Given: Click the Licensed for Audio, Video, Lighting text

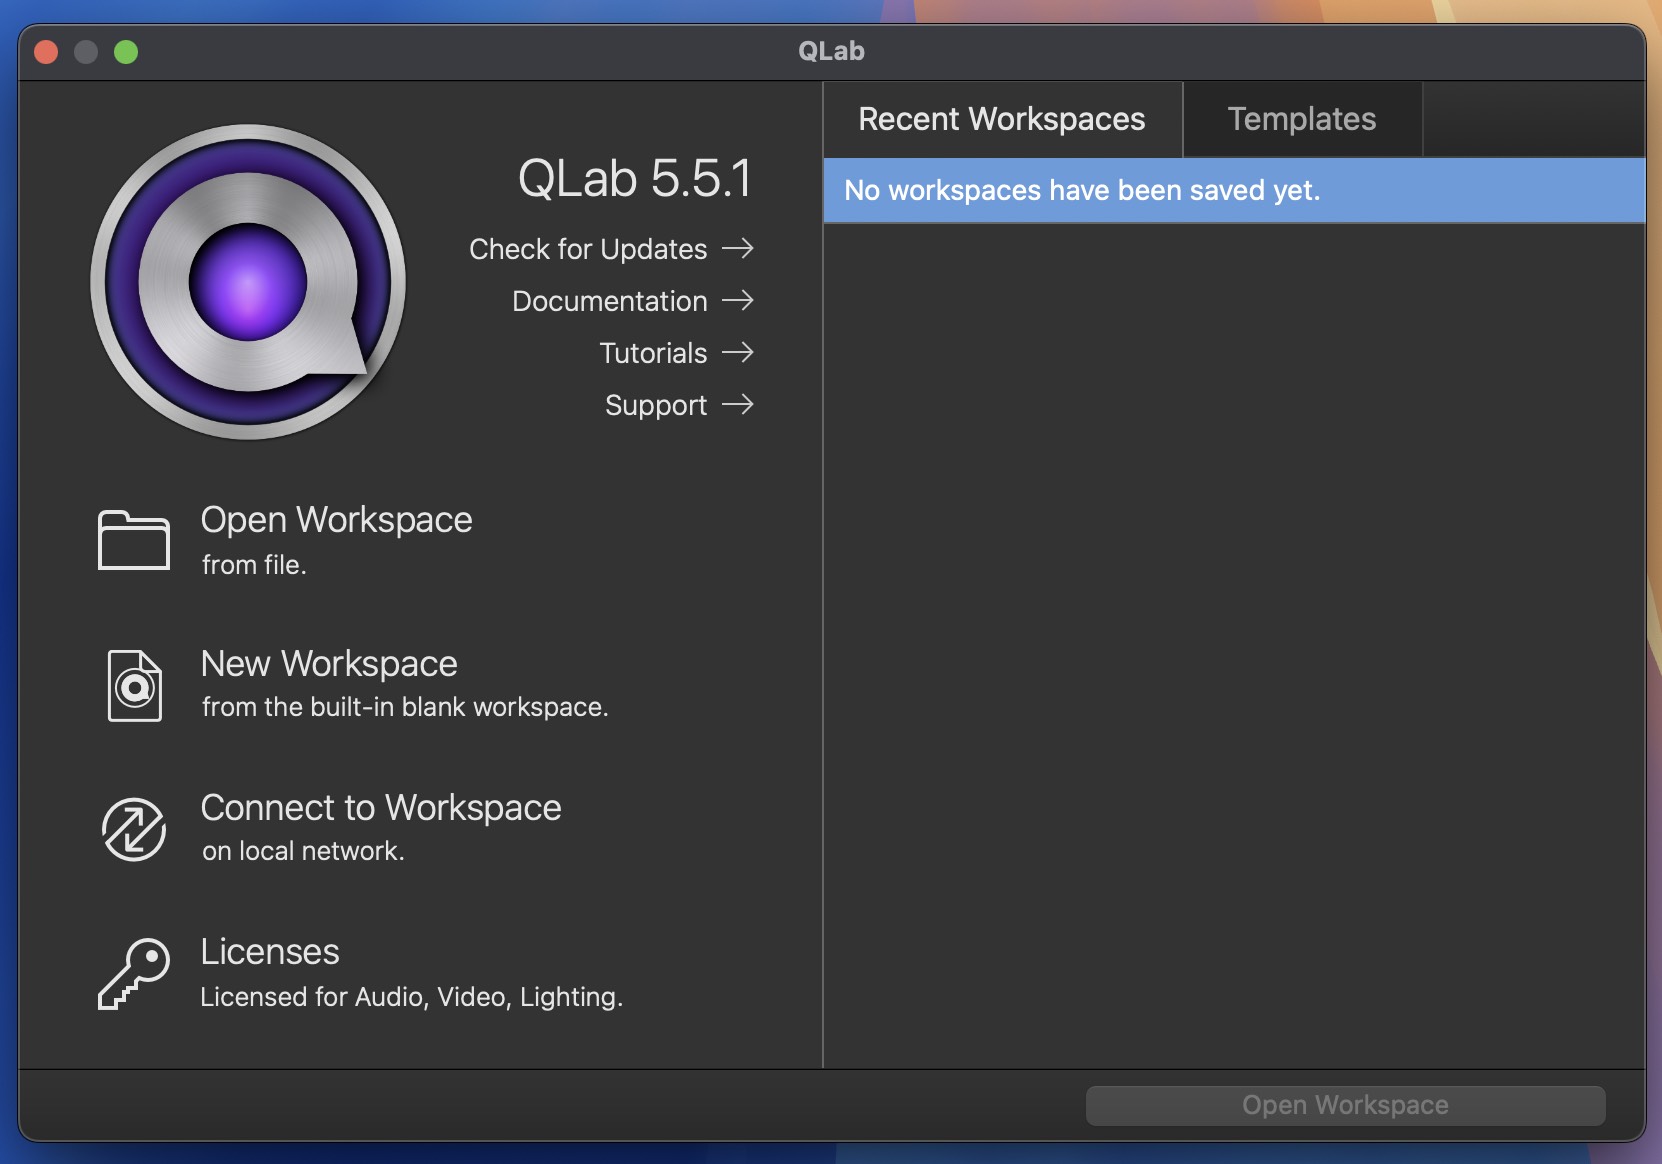Looking at the screenshot, I should 410,997.
